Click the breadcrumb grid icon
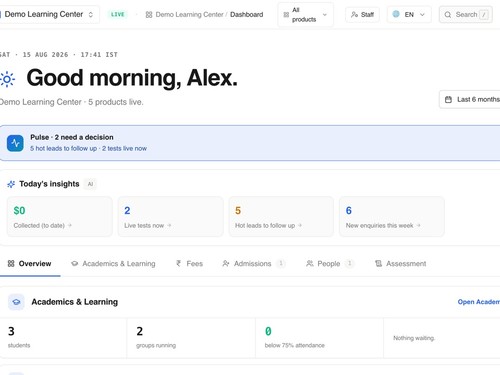500x375 pixels. (149, 15)
